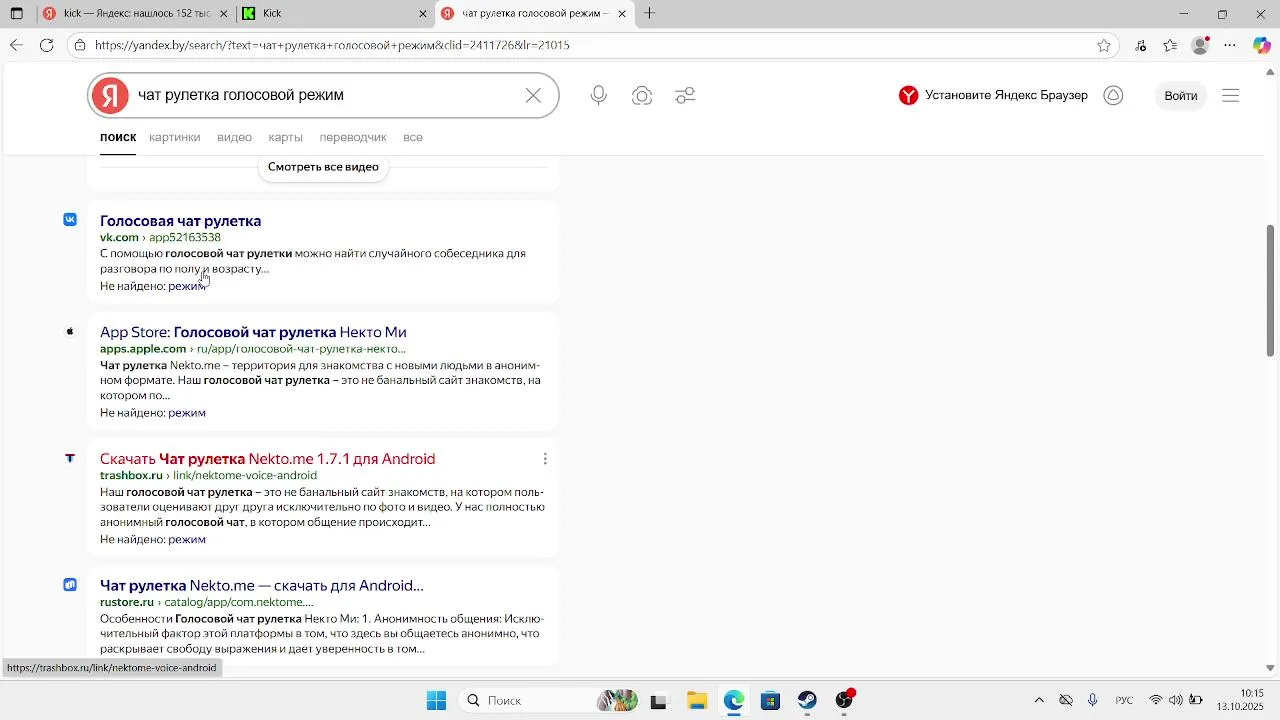Image resolution: width=1280 pixels, height=720 pixels.
Task: Open Скачать Чат рулетка Nekto.me for Android
Action: pyautogui.click(x=268, y=459)
